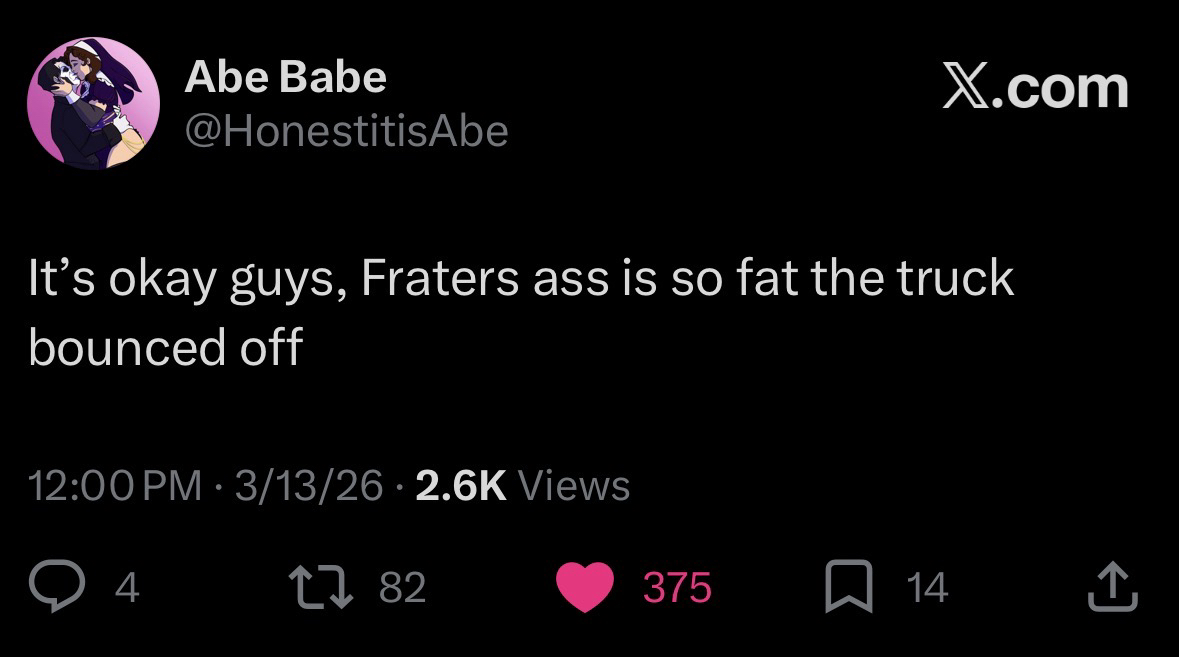
Task: Click the share upload icon
Action: click(1112, 588)
